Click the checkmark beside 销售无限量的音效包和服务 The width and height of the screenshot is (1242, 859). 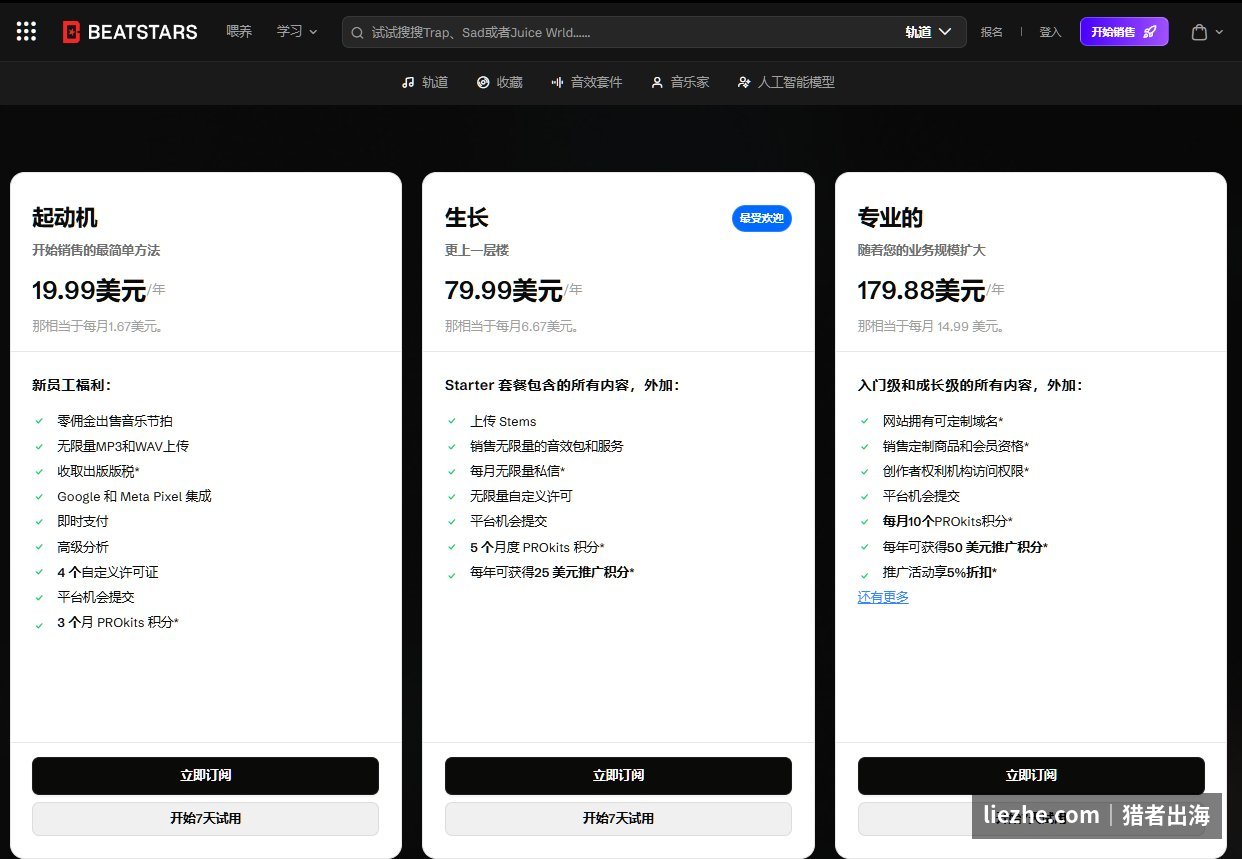[452, 446]
